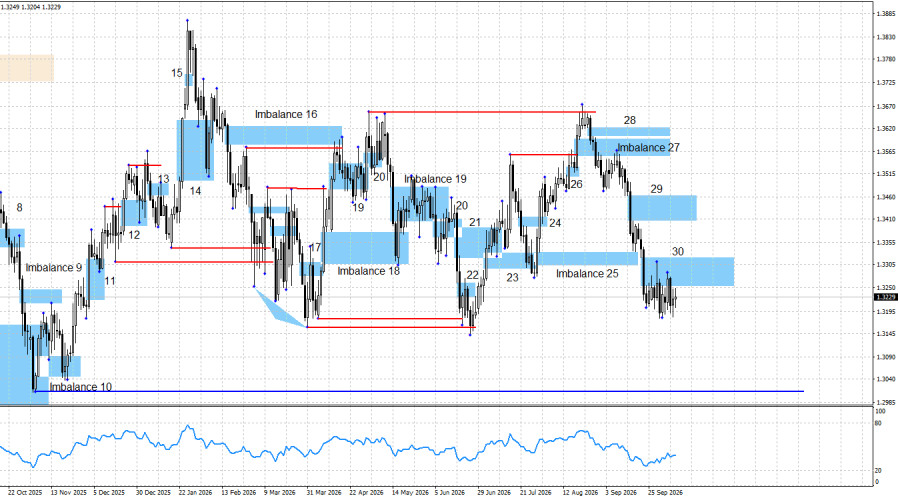The height and width of the screenshot is (500, 900).
Task: Click the 'Imbalance 16' chart label
Action: coord(286,115)
